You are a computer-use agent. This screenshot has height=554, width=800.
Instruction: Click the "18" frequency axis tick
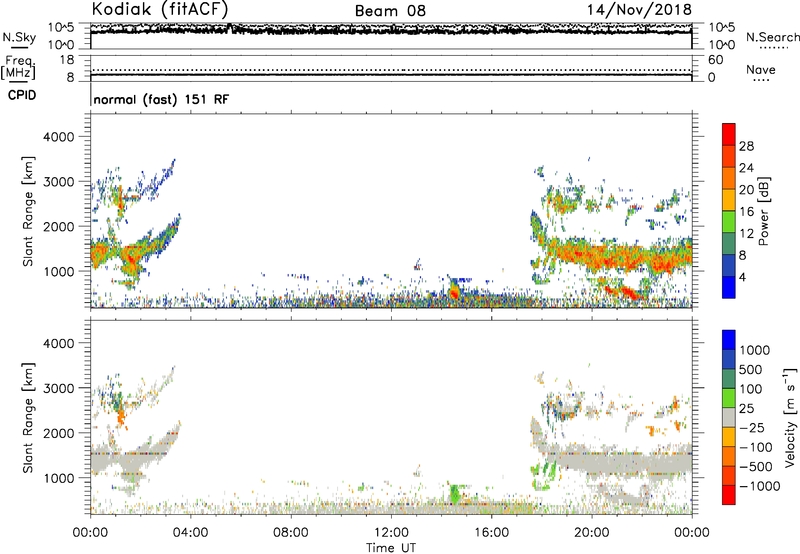pos(67,60)
